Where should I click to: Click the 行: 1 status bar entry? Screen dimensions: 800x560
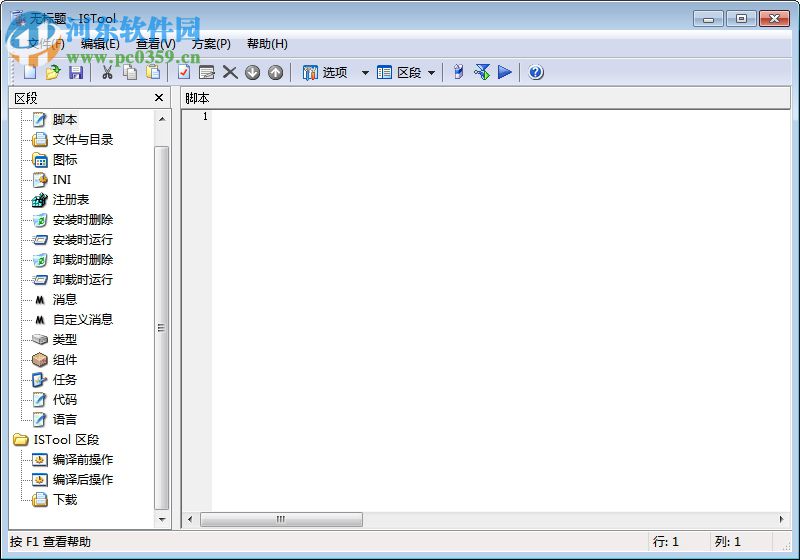click(x=666, y=541)
